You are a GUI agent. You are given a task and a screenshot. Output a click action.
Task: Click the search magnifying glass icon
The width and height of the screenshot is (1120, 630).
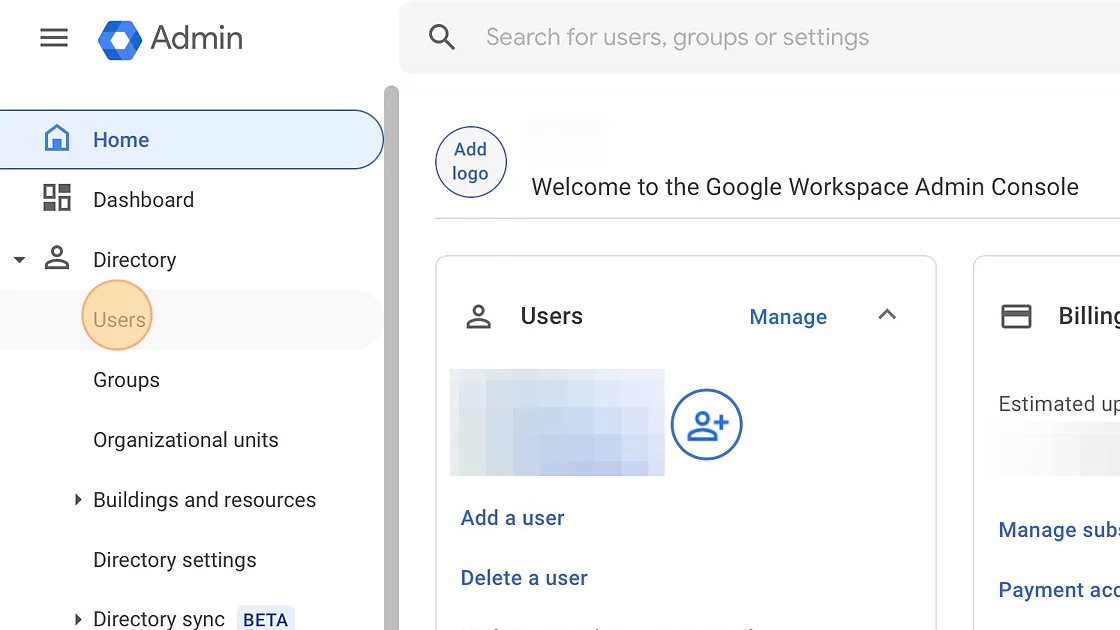(x=441, y=36)
